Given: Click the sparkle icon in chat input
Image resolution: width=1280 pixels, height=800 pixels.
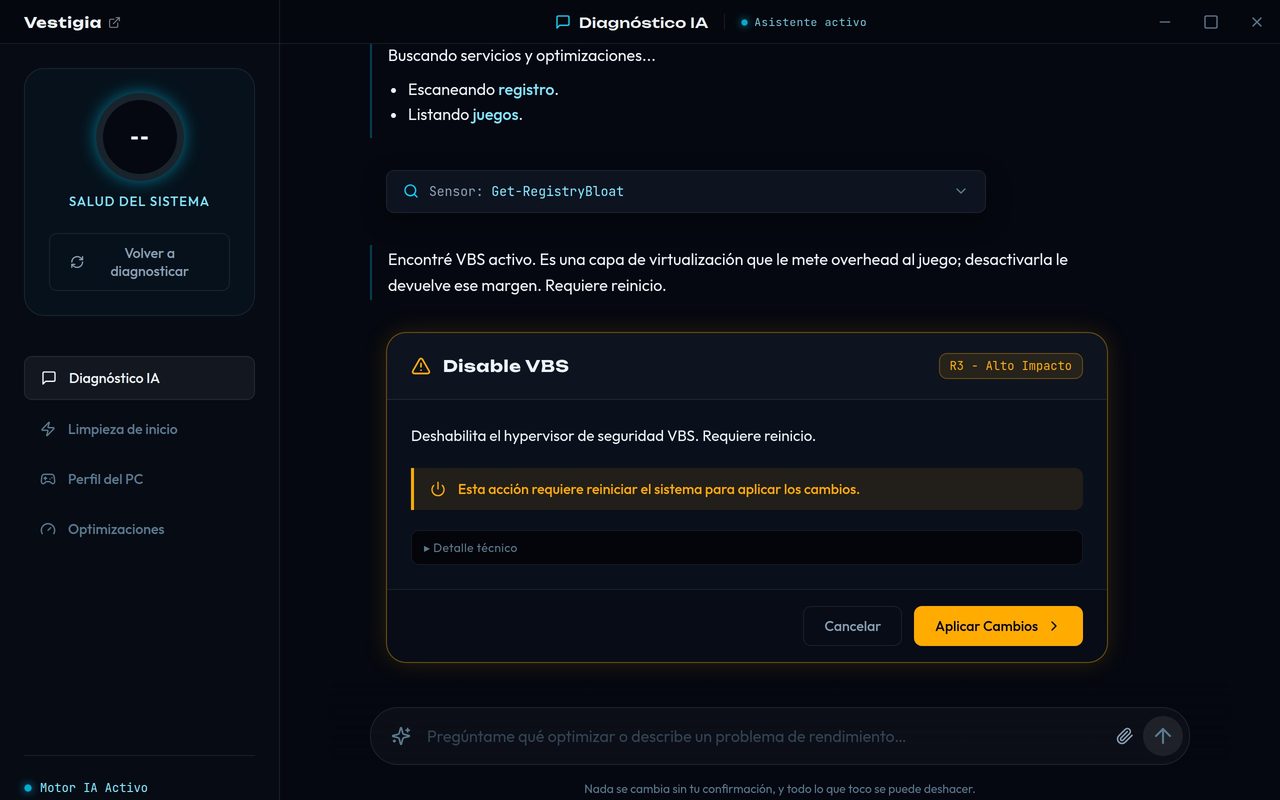Looking at the screenshot, I should coord(401,736).
